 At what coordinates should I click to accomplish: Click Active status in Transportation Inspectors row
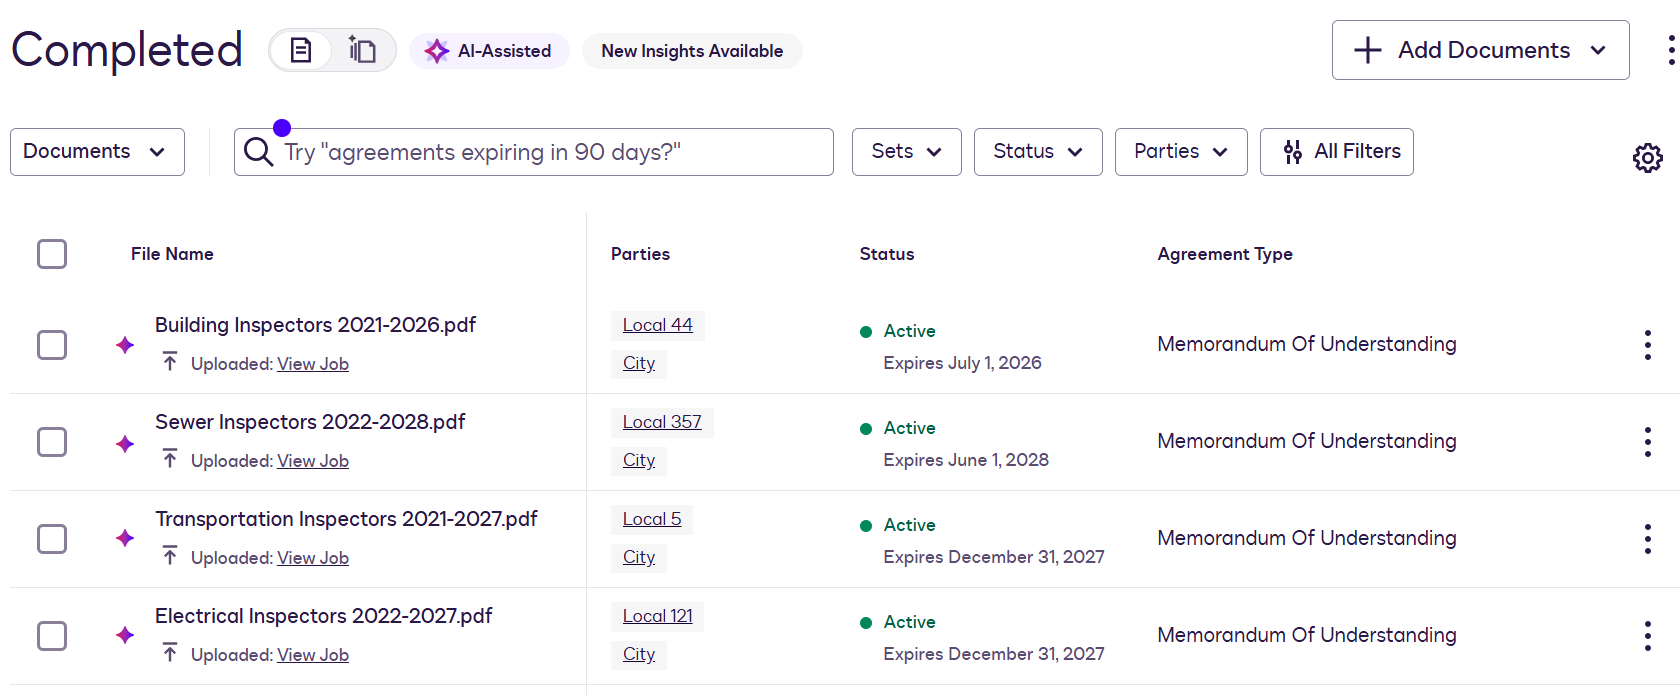pos(909,525)
